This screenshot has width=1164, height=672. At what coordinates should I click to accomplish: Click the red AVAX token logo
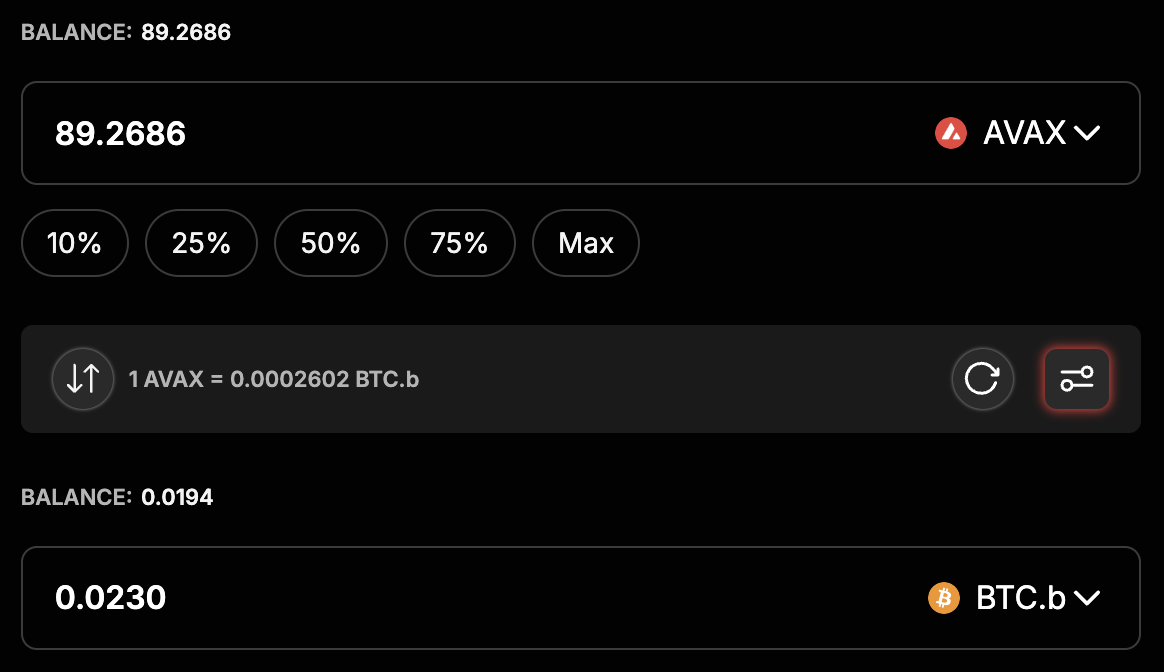pos(950,133)
